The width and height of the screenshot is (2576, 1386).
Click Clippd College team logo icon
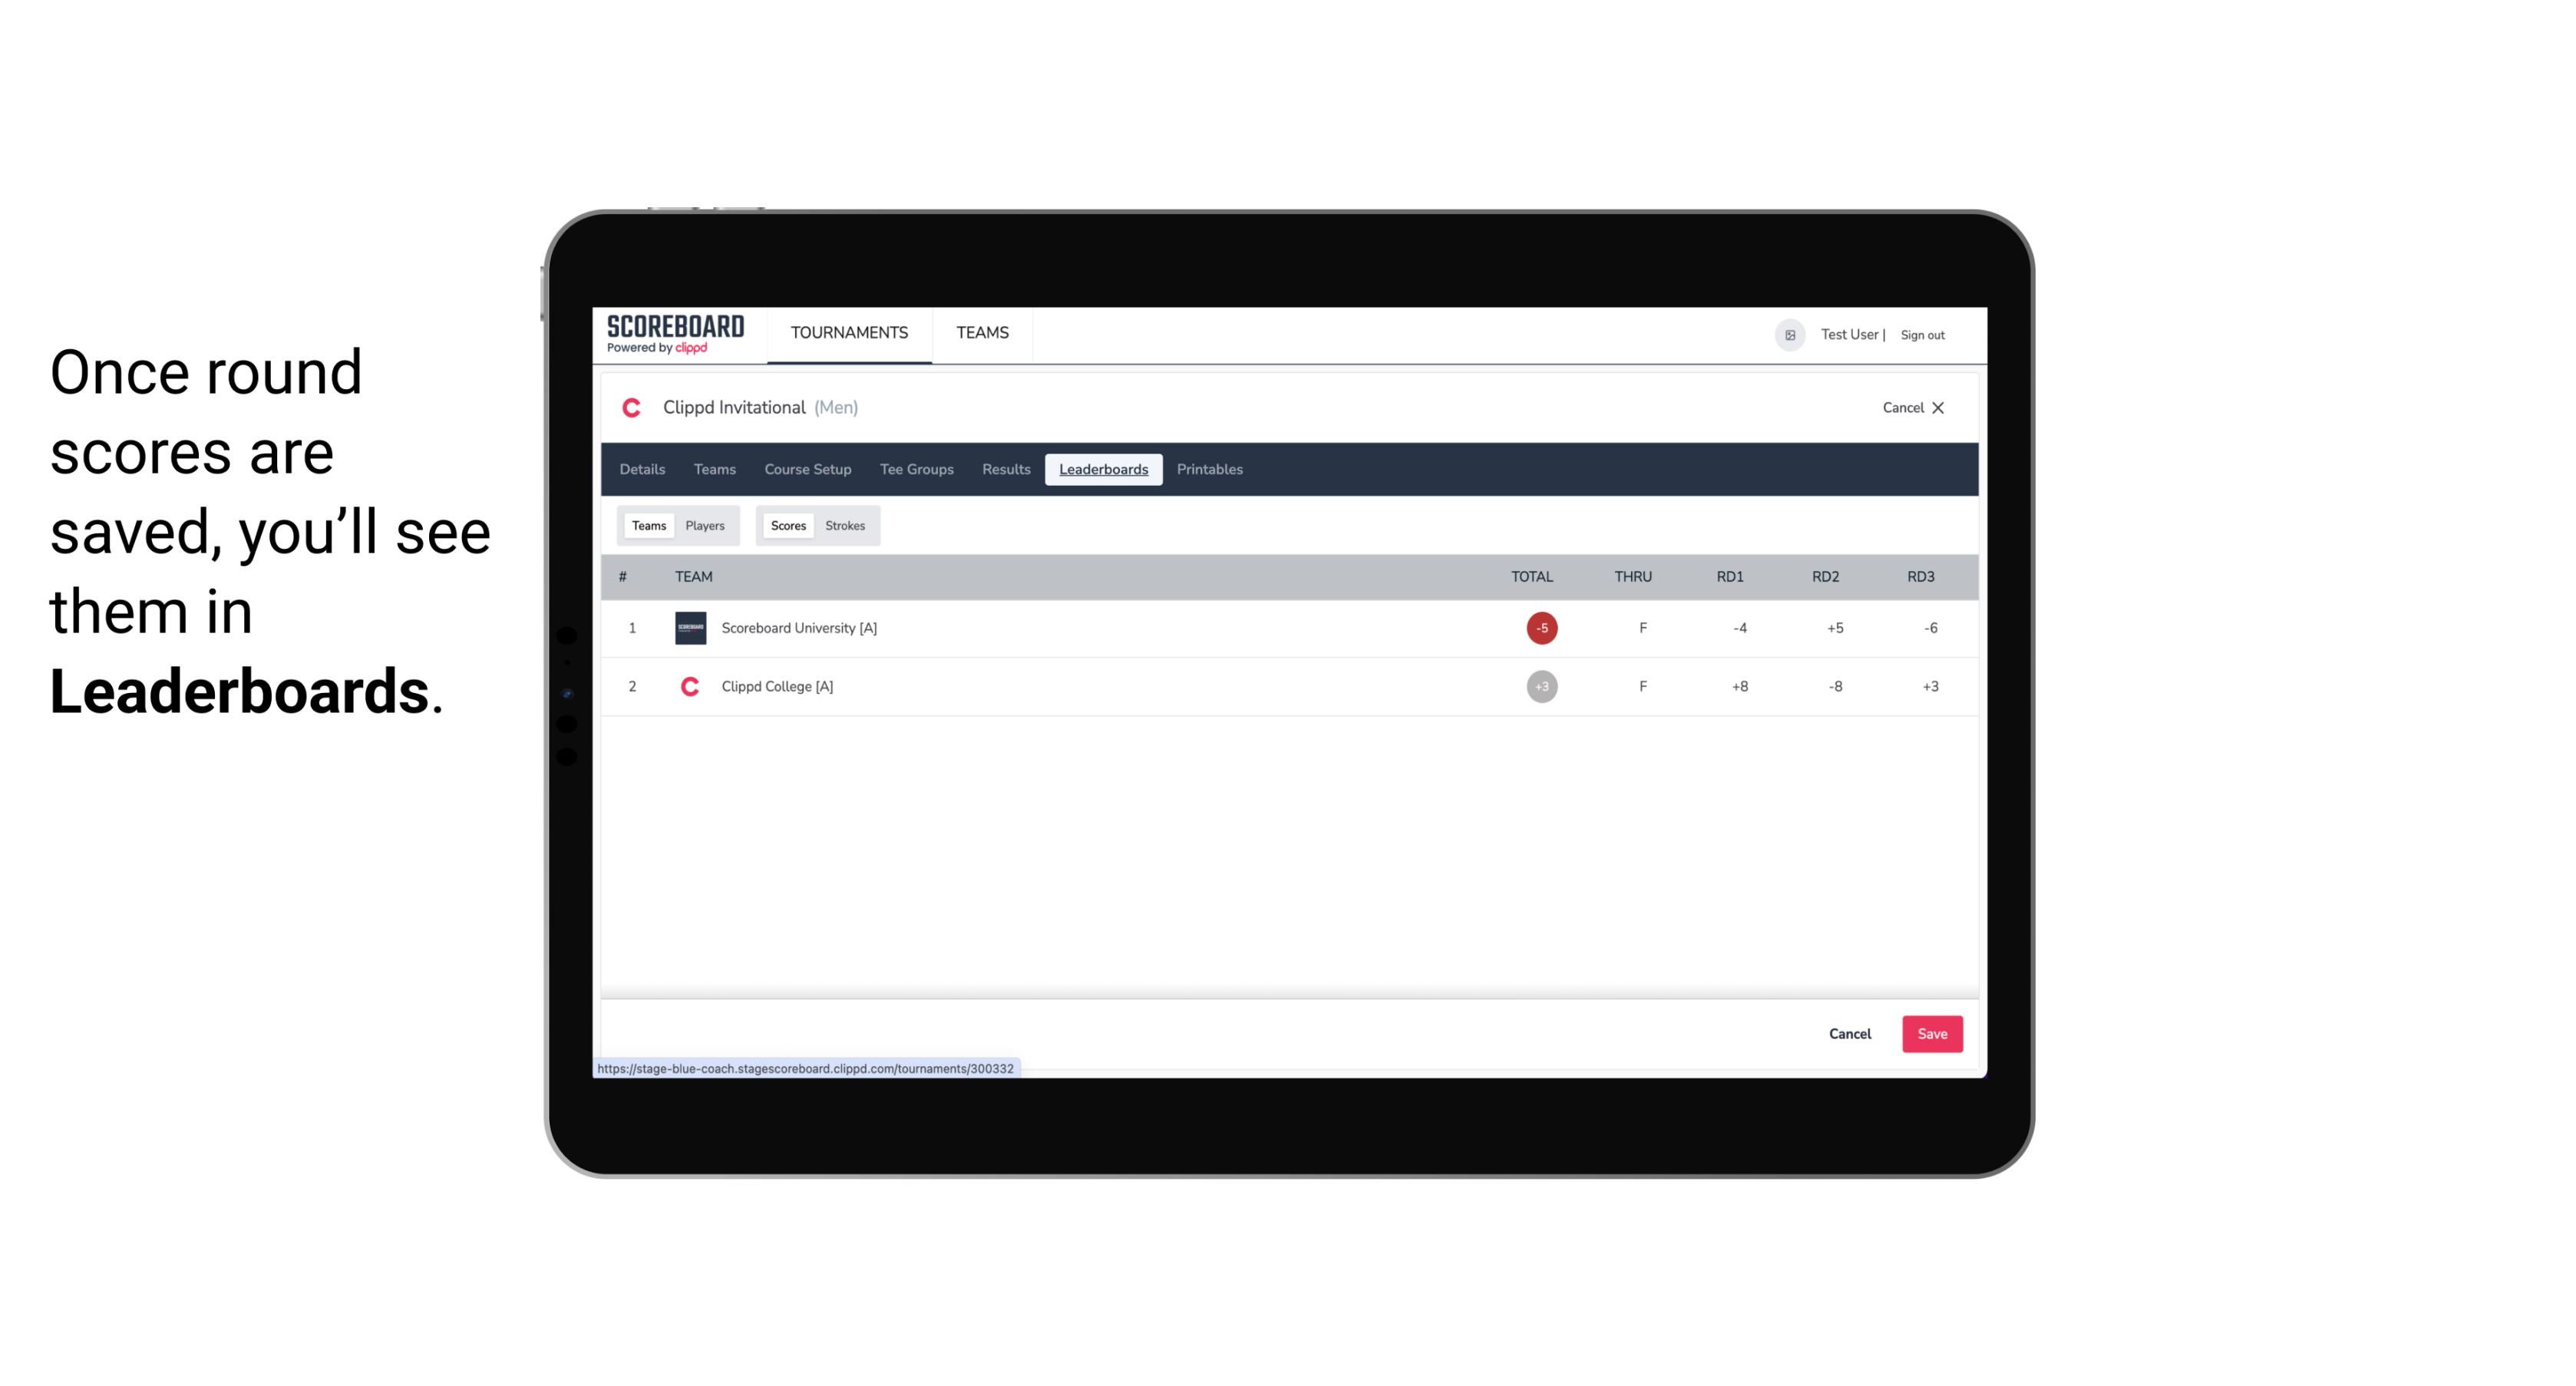point(686,686)
